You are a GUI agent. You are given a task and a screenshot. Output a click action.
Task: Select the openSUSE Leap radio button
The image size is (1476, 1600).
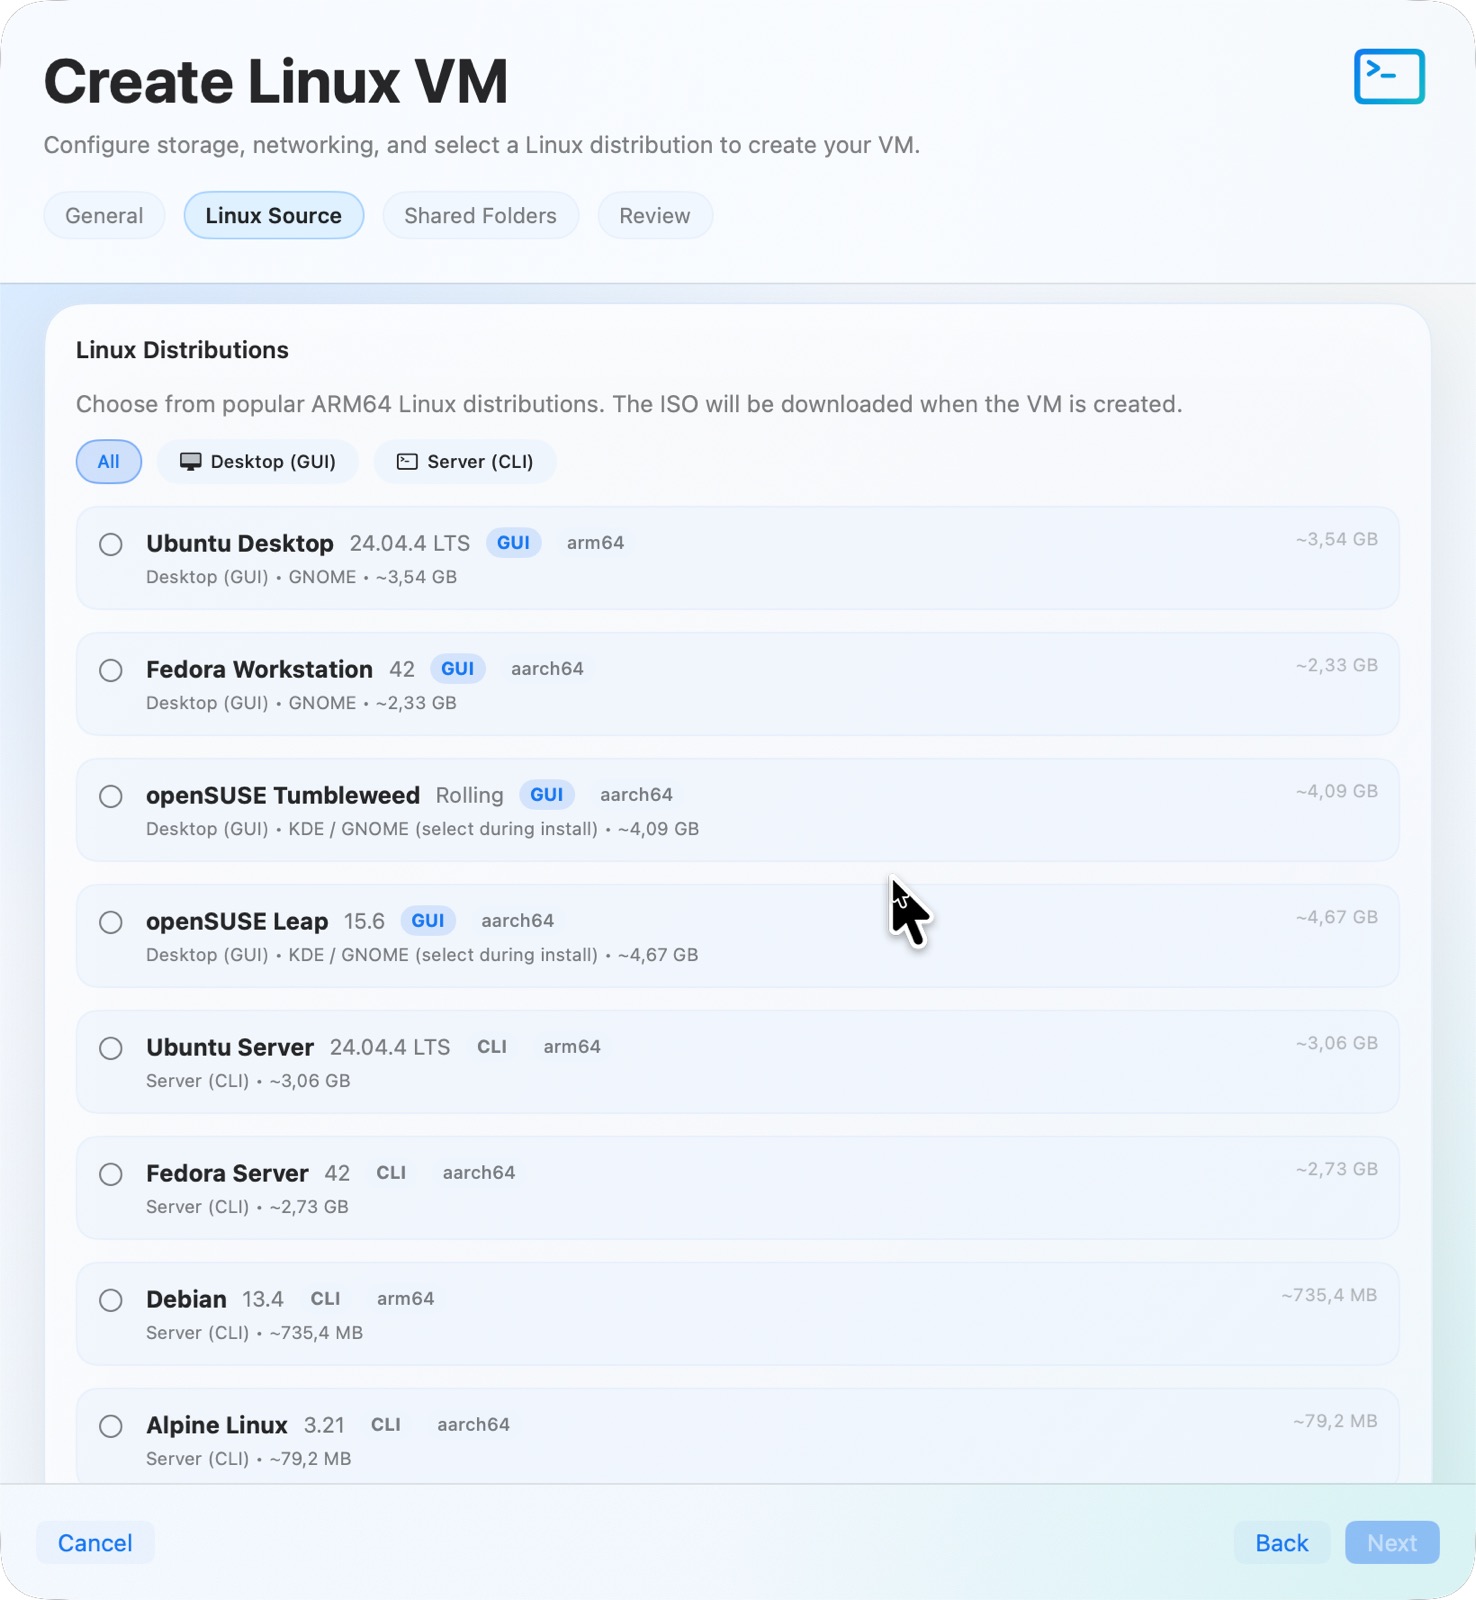(111, 922)
